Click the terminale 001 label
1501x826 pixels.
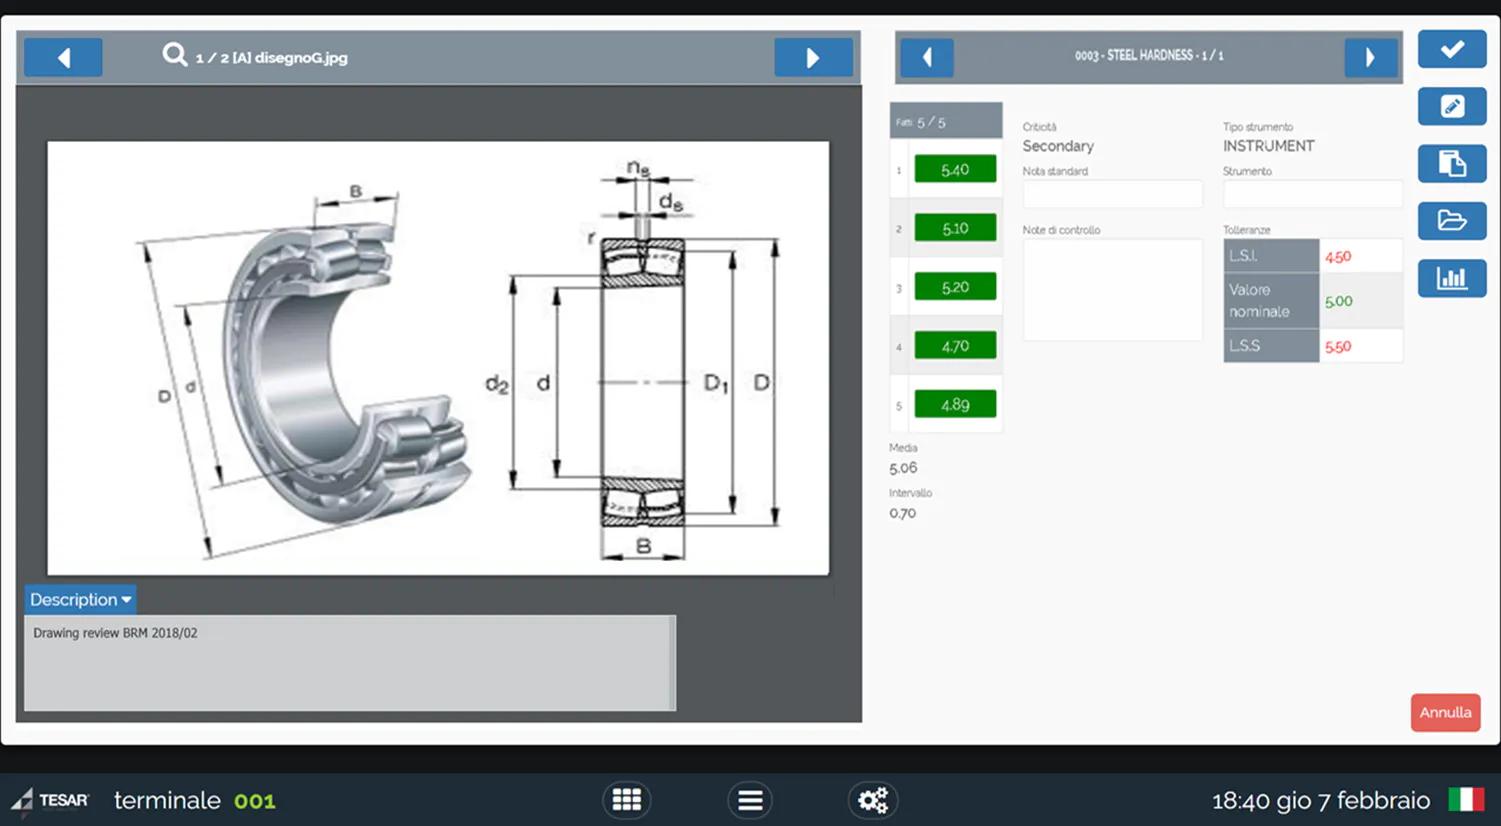[194, 800]
